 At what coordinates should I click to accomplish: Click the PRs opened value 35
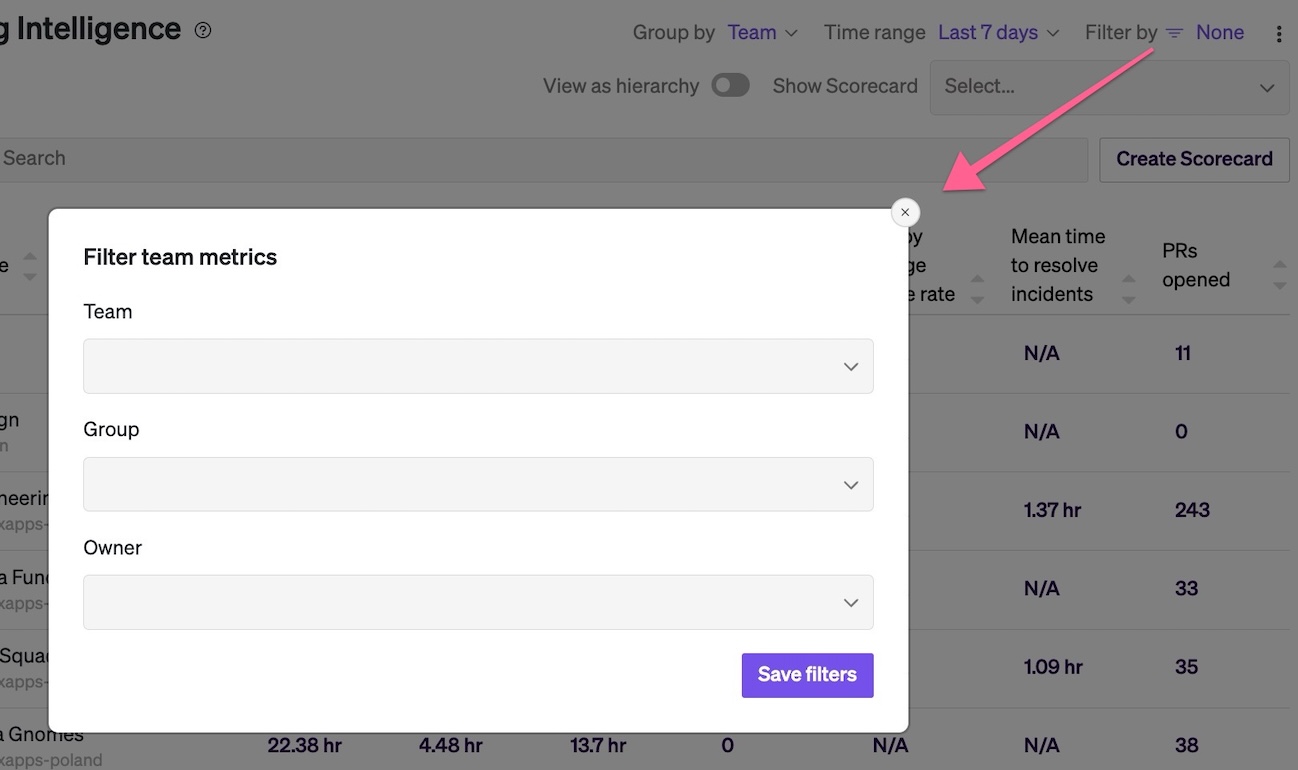coord(1186,667)
